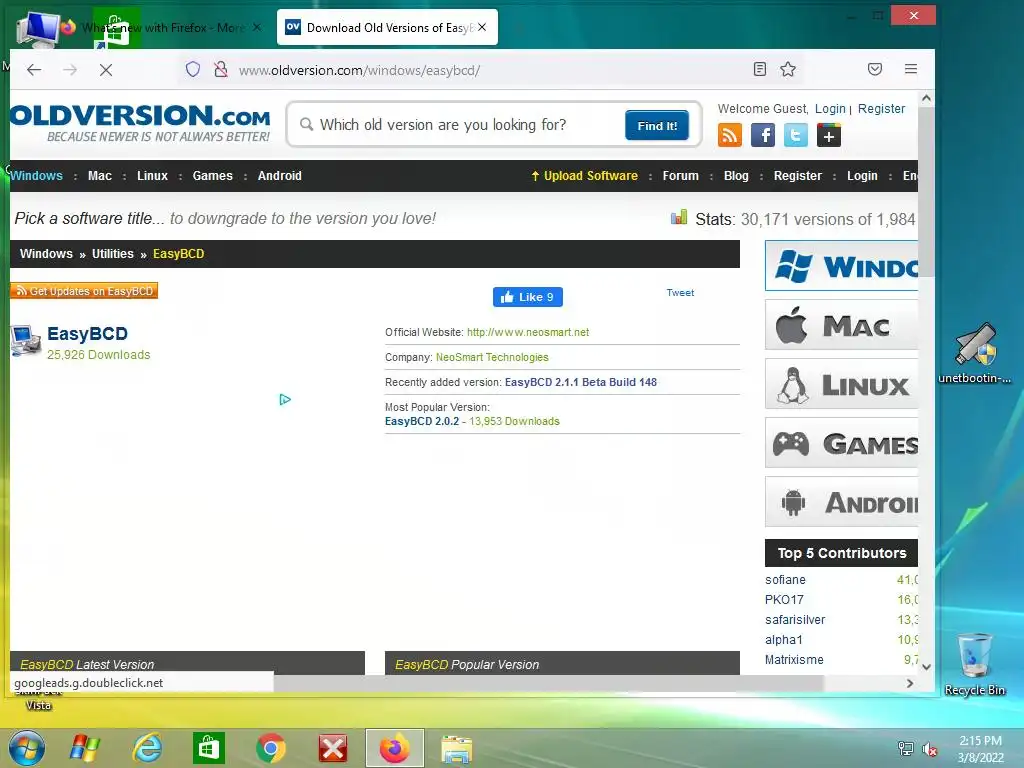Select Mac in the site navigation bar

click(x=100, y=176)
